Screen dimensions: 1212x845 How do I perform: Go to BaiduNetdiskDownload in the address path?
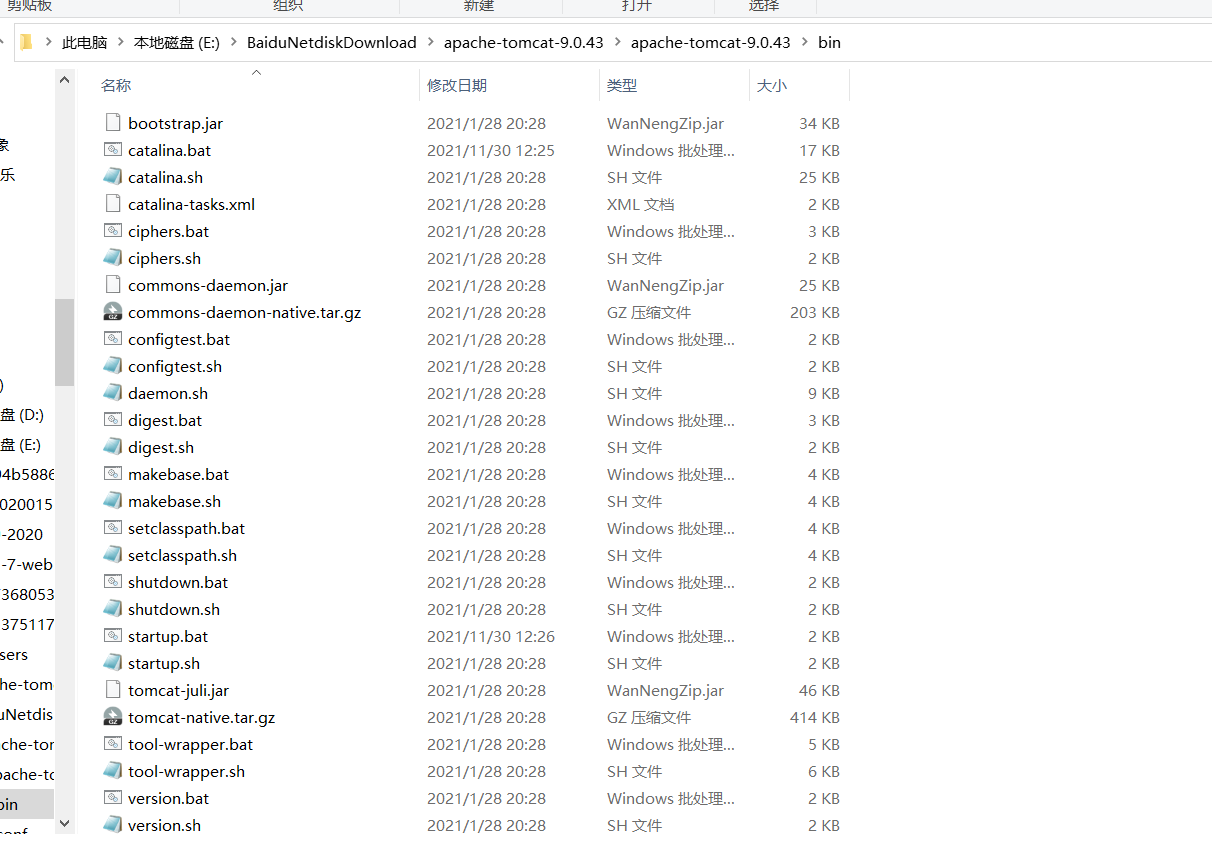point(332,42)
